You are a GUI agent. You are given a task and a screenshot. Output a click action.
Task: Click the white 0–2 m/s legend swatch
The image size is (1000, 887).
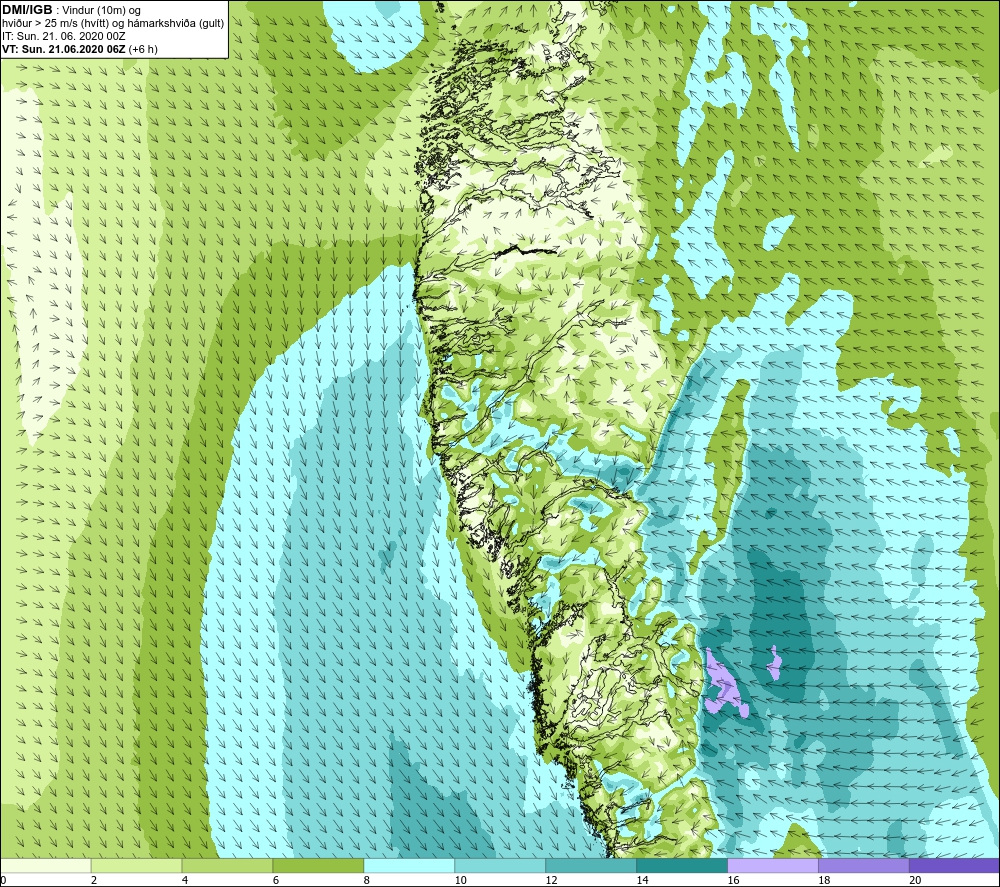click(x=46, y=865)
